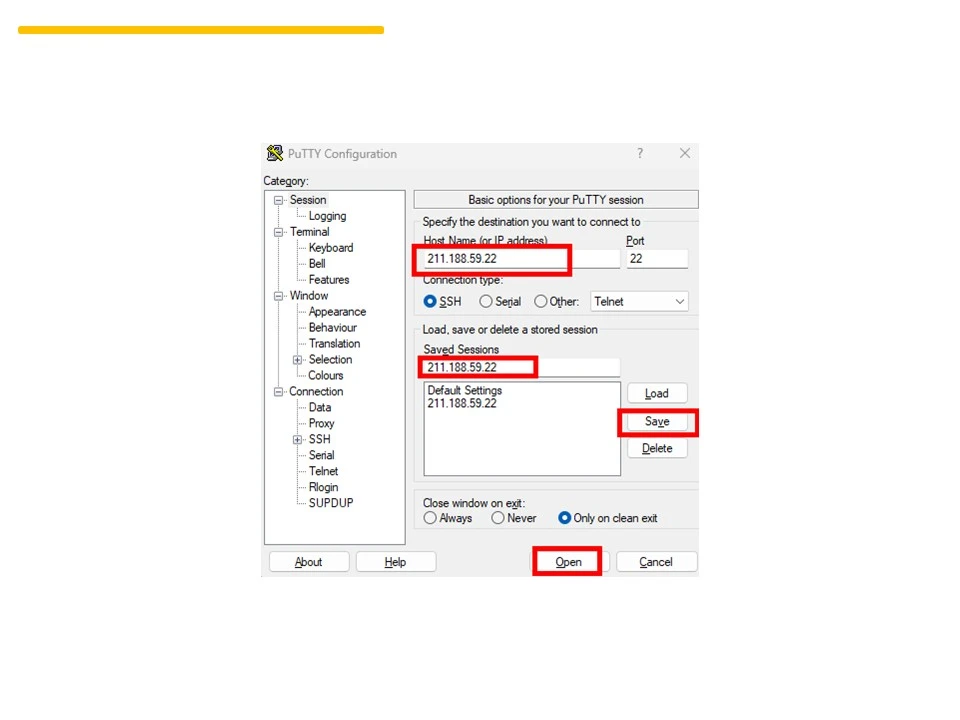
Task: Open the Appearance category
Action: tap(337, 312)
